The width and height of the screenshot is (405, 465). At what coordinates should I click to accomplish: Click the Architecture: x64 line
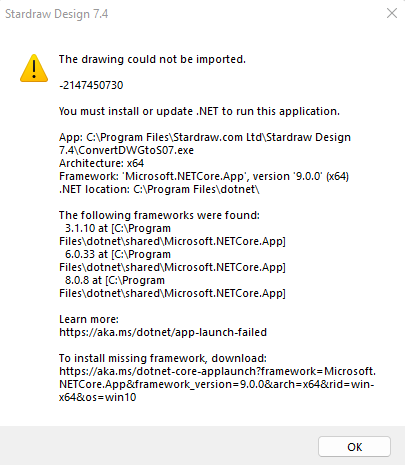(101, 163)
